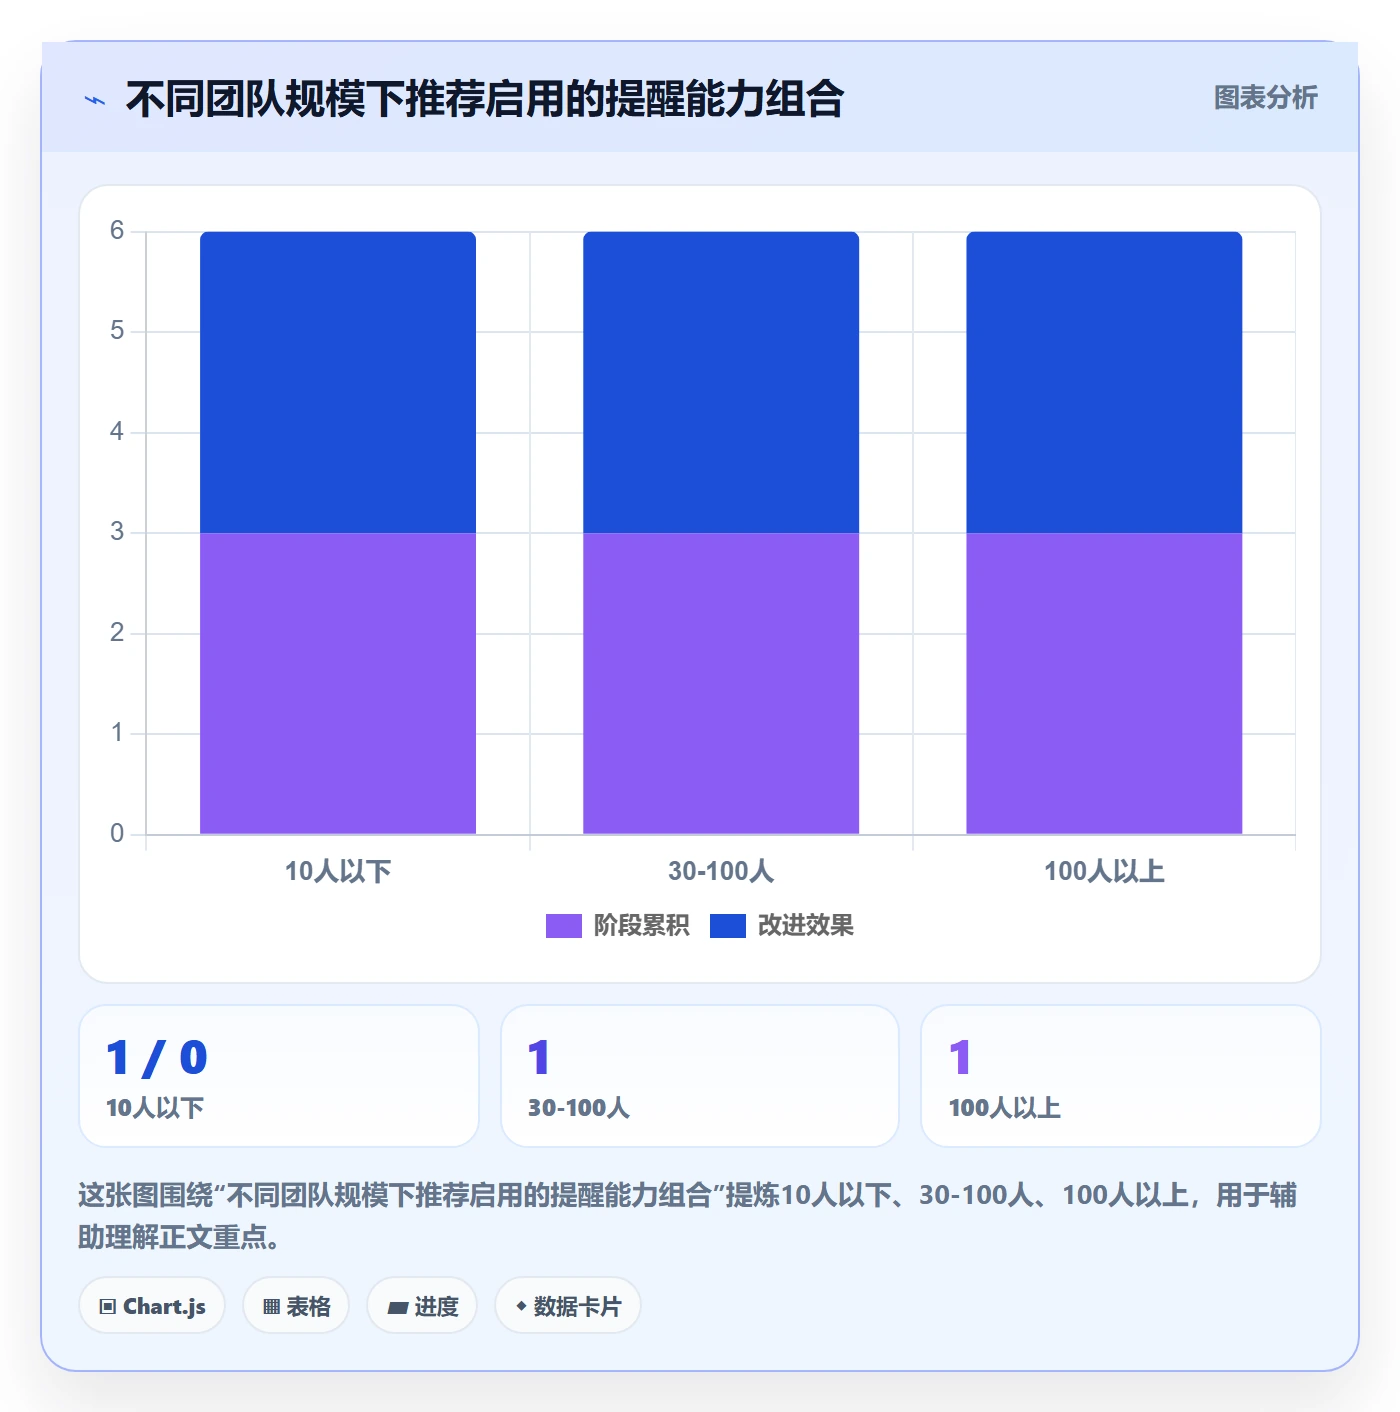Click the blue 改进效果 legend swatch
The image size is (1400, 1412).
728,926
